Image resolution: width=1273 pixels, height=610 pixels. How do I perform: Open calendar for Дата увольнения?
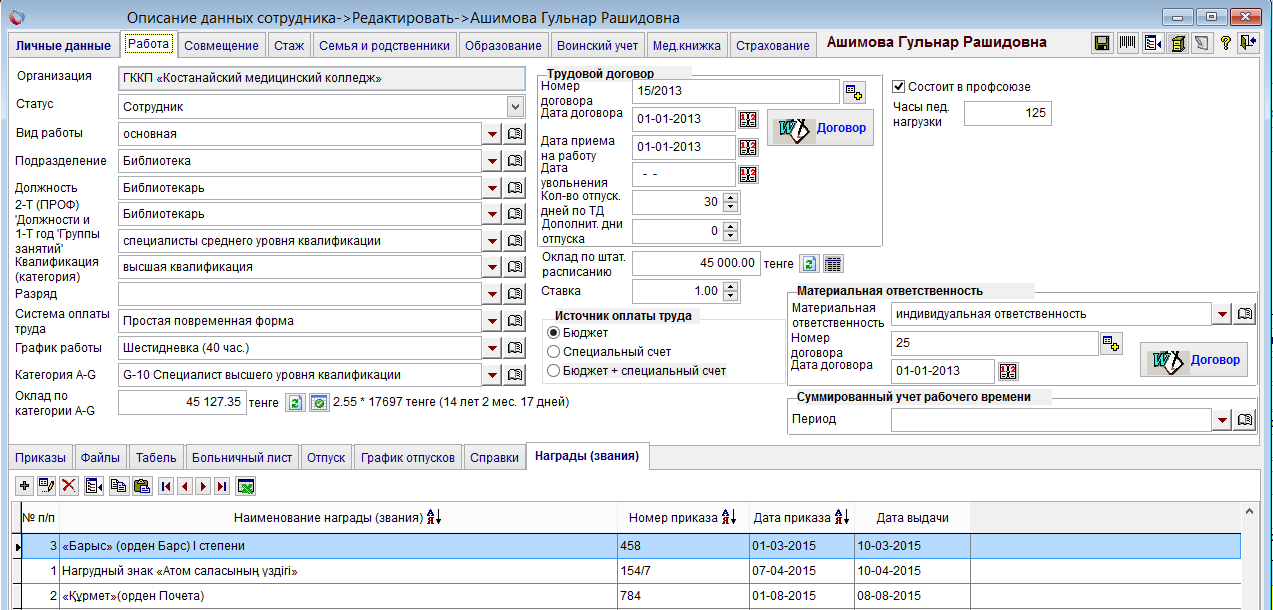[x=749, y=174]
